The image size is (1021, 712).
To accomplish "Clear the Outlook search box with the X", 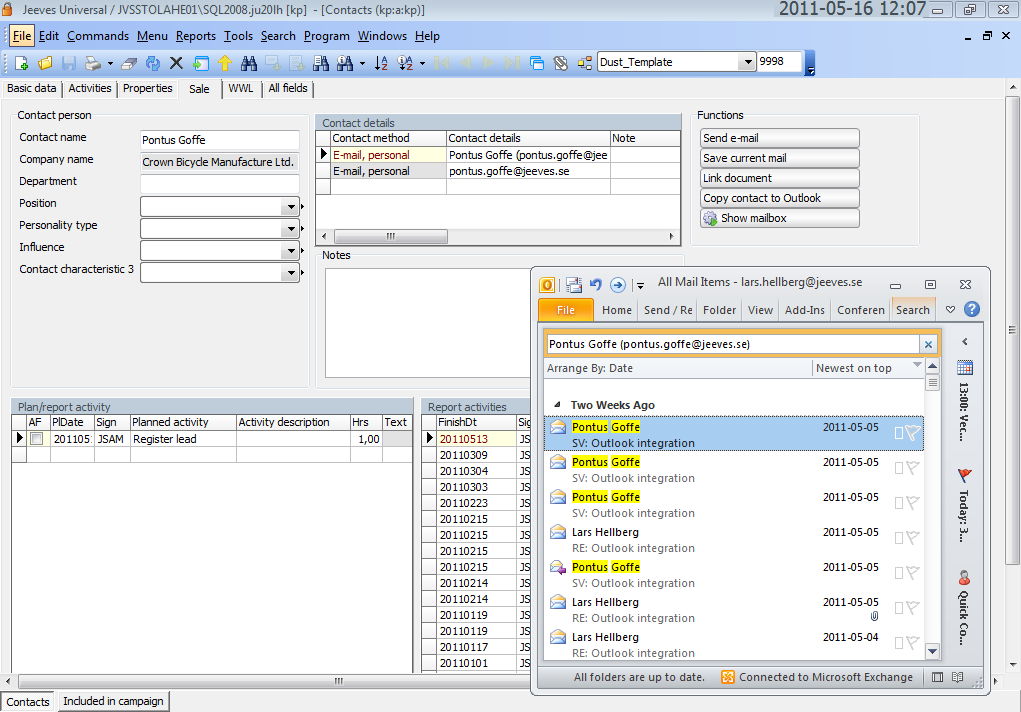I will (x=929, y=345).
